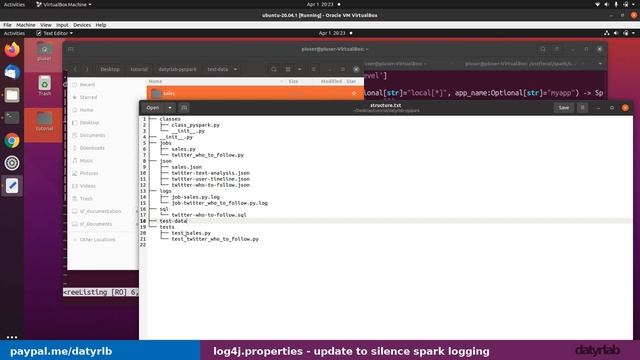640x360 pixels.
Task: Open the VirtualBox Machine app menu dropdown
Action: pyautogui.click(x=64, y=4)
